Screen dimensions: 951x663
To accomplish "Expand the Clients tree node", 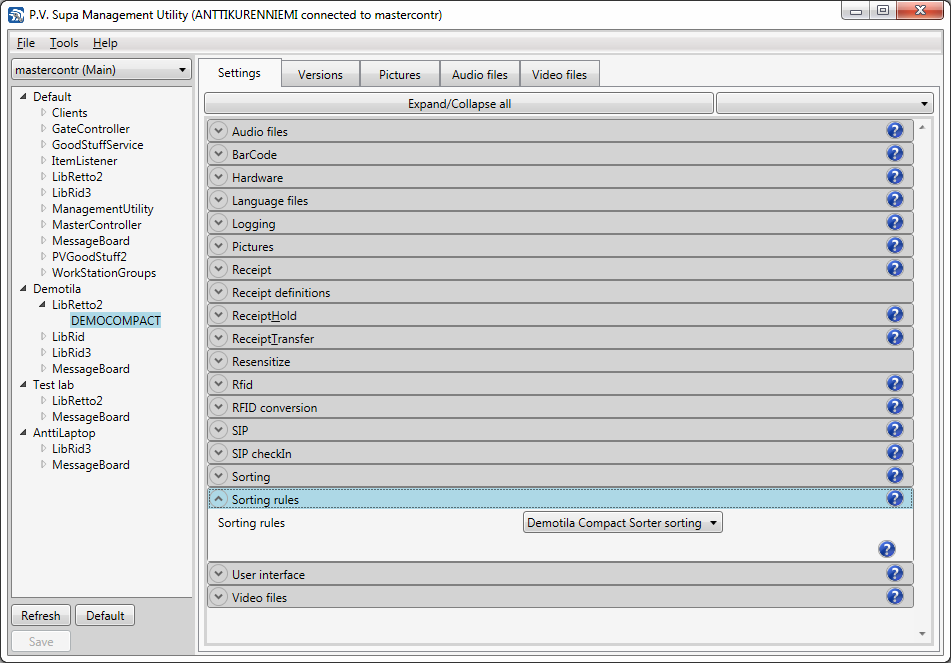I will coord(43,112).
